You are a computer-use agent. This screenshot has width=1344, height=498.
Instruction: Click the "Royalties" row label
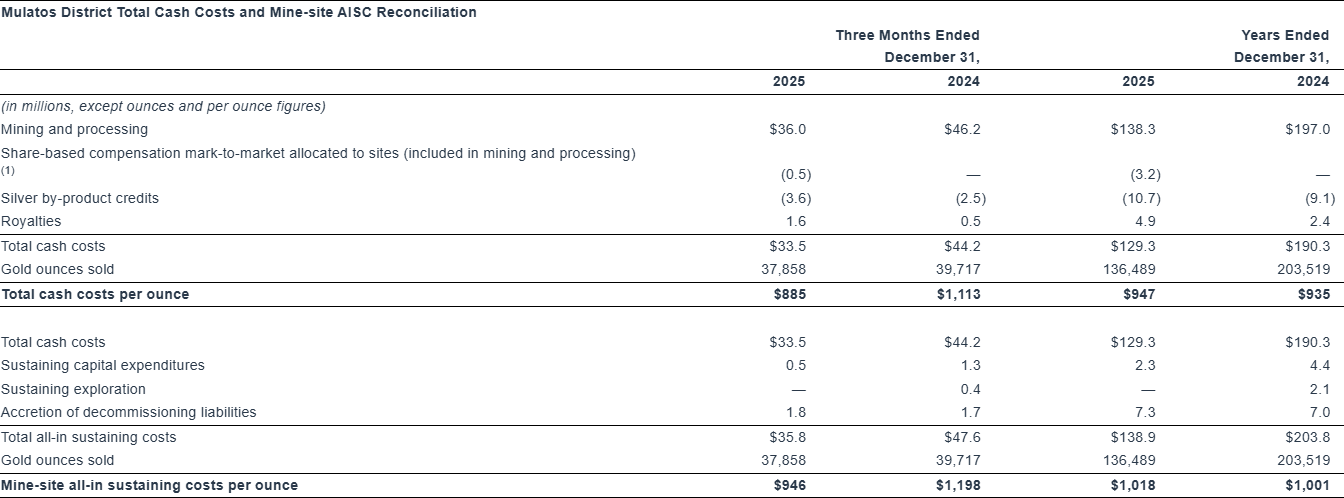pos(31,221)
